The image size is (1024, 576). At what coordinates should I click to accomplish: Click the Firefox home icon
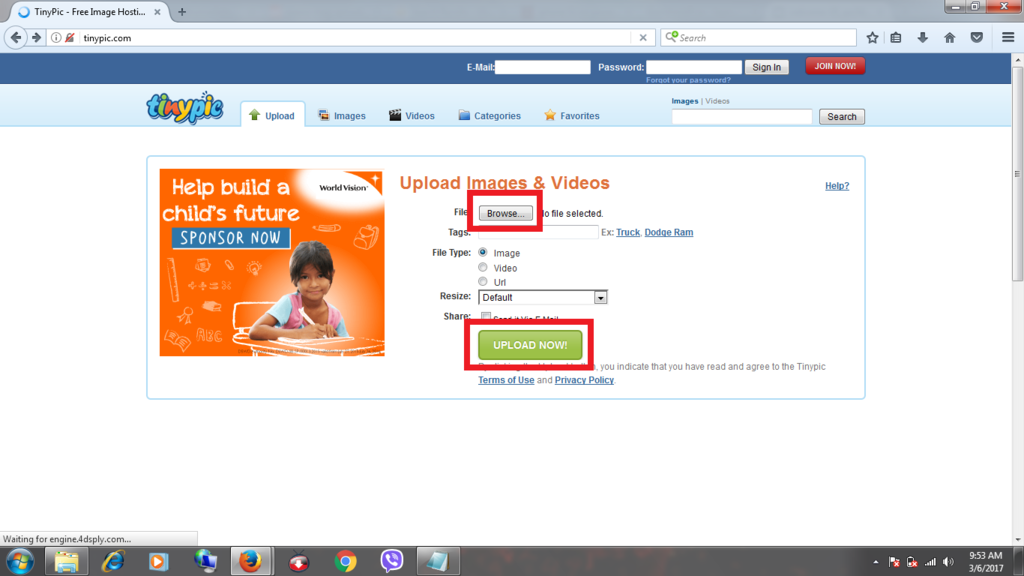coord(949,38)
